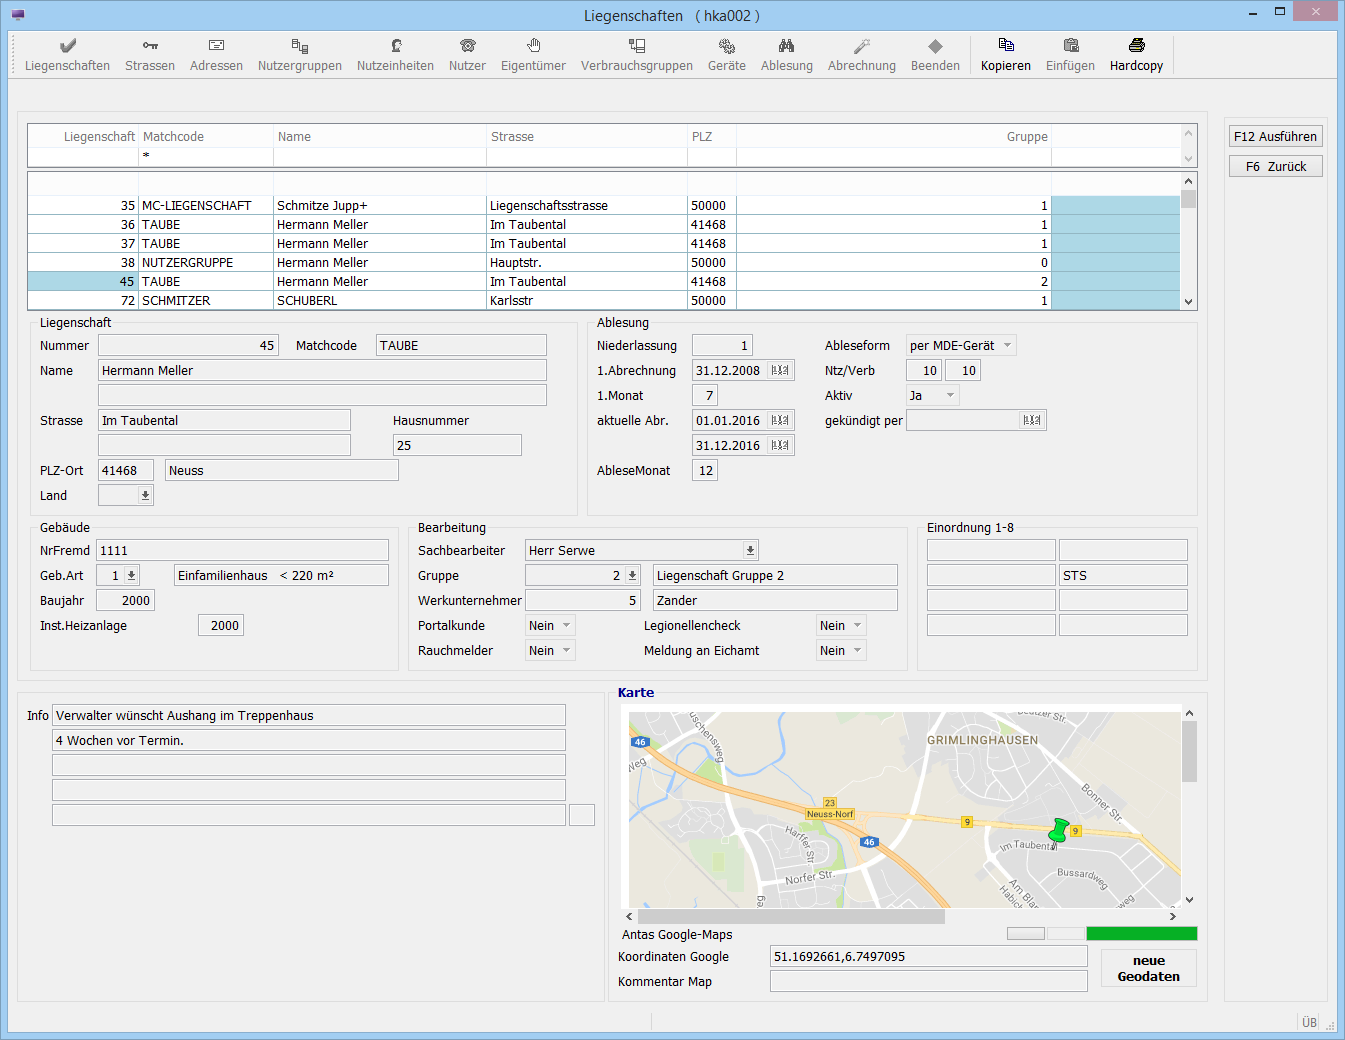Open Ablesung binoculars icon

coord(787,46)
